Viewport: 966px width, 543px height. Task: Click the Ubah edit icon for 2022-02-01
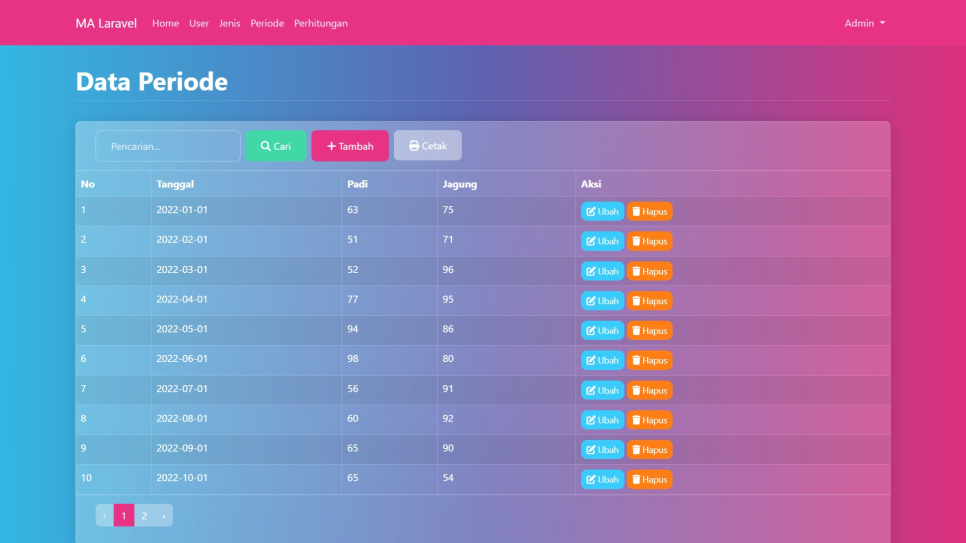click(591, 241)
